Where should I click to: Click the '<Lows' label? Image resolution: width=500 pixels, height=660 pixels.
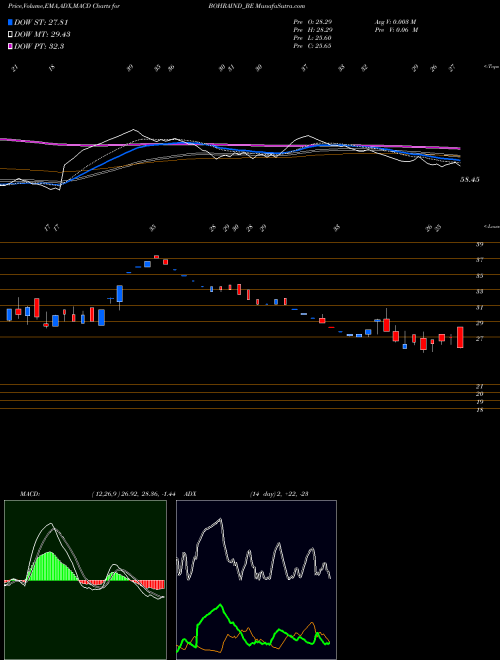(x=491, y=226)
